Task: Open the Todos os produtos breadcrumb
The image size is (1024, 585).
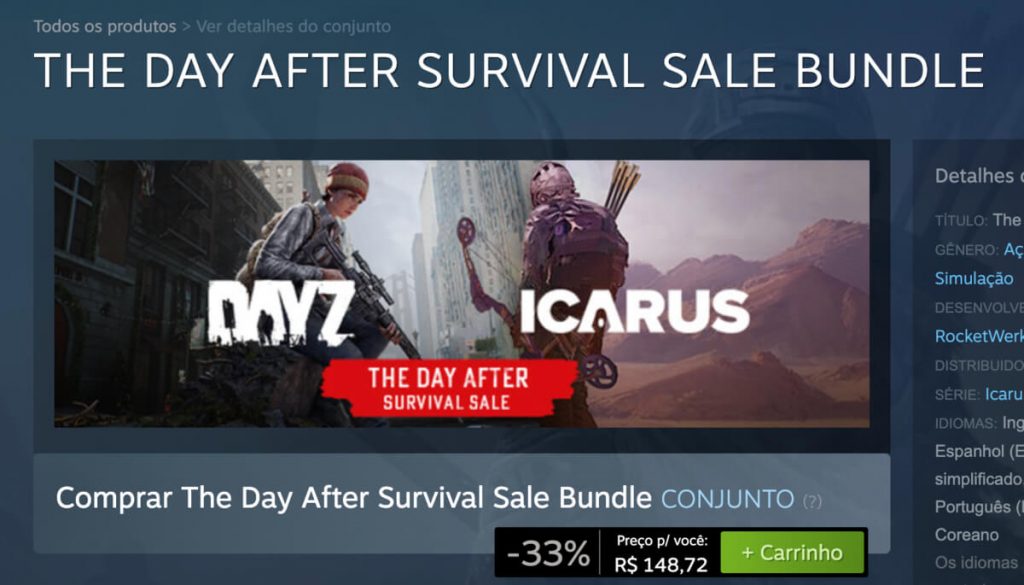Action: coord(105,27)
